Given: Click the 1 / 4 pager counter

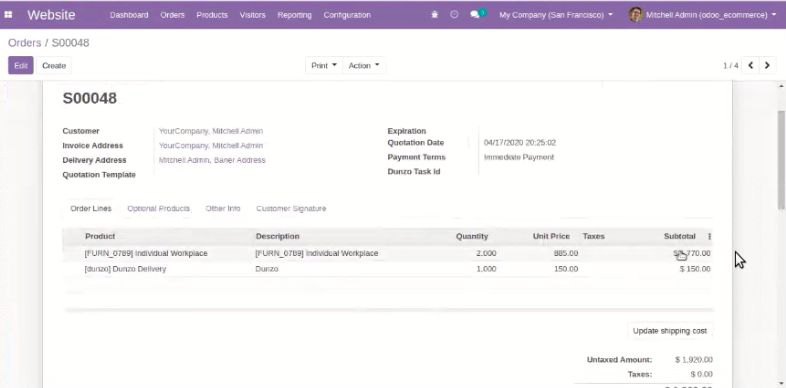Looking at the screenshot, I should pyautogui.click(x=730, y=66).
